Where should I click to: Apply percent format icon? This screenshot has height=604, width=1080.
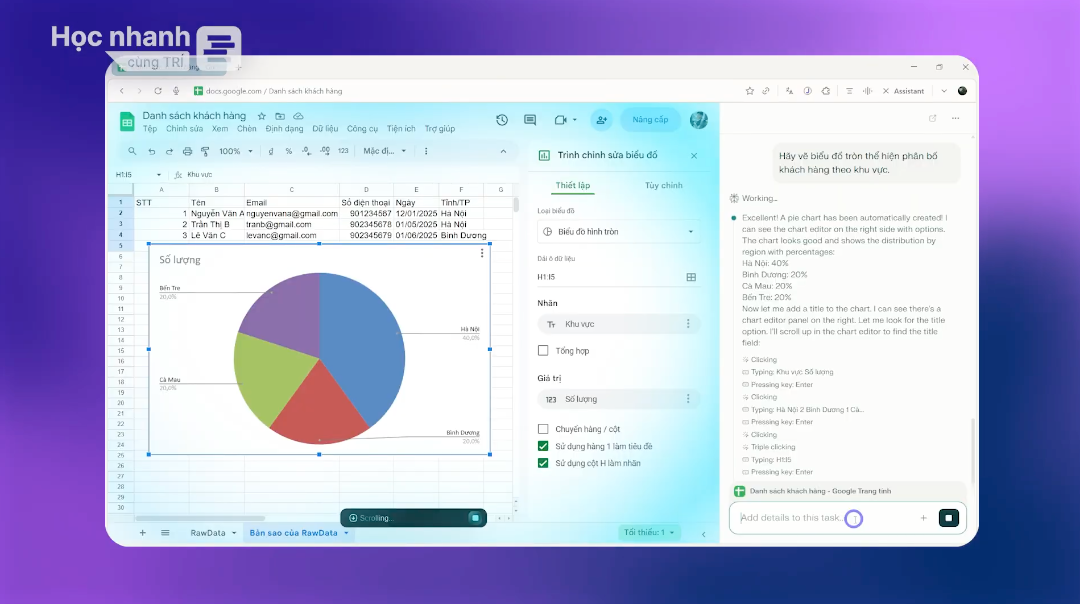[x=289, y=152]
